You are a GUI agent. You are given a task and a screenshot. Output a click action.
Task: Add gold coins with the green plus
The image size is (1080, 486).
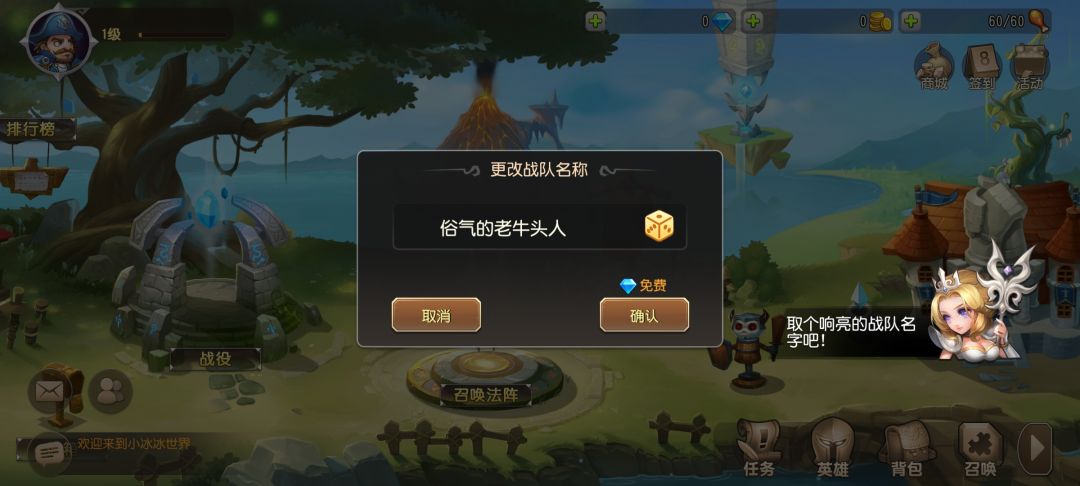(x=753, y=21)
